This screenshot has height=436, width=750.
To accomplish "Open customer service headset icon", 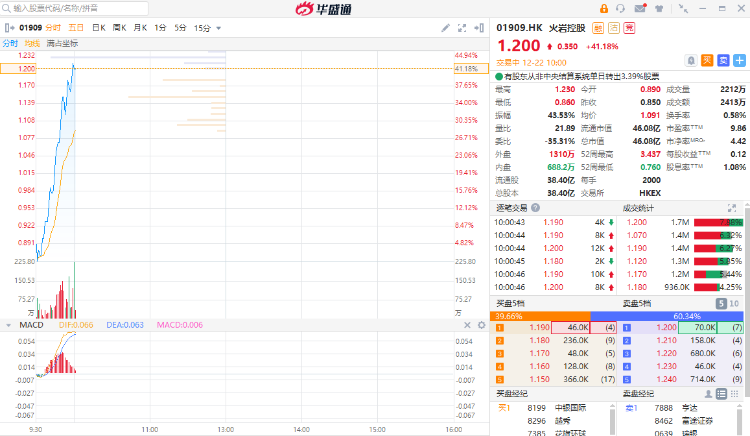I will click(621, 8).
